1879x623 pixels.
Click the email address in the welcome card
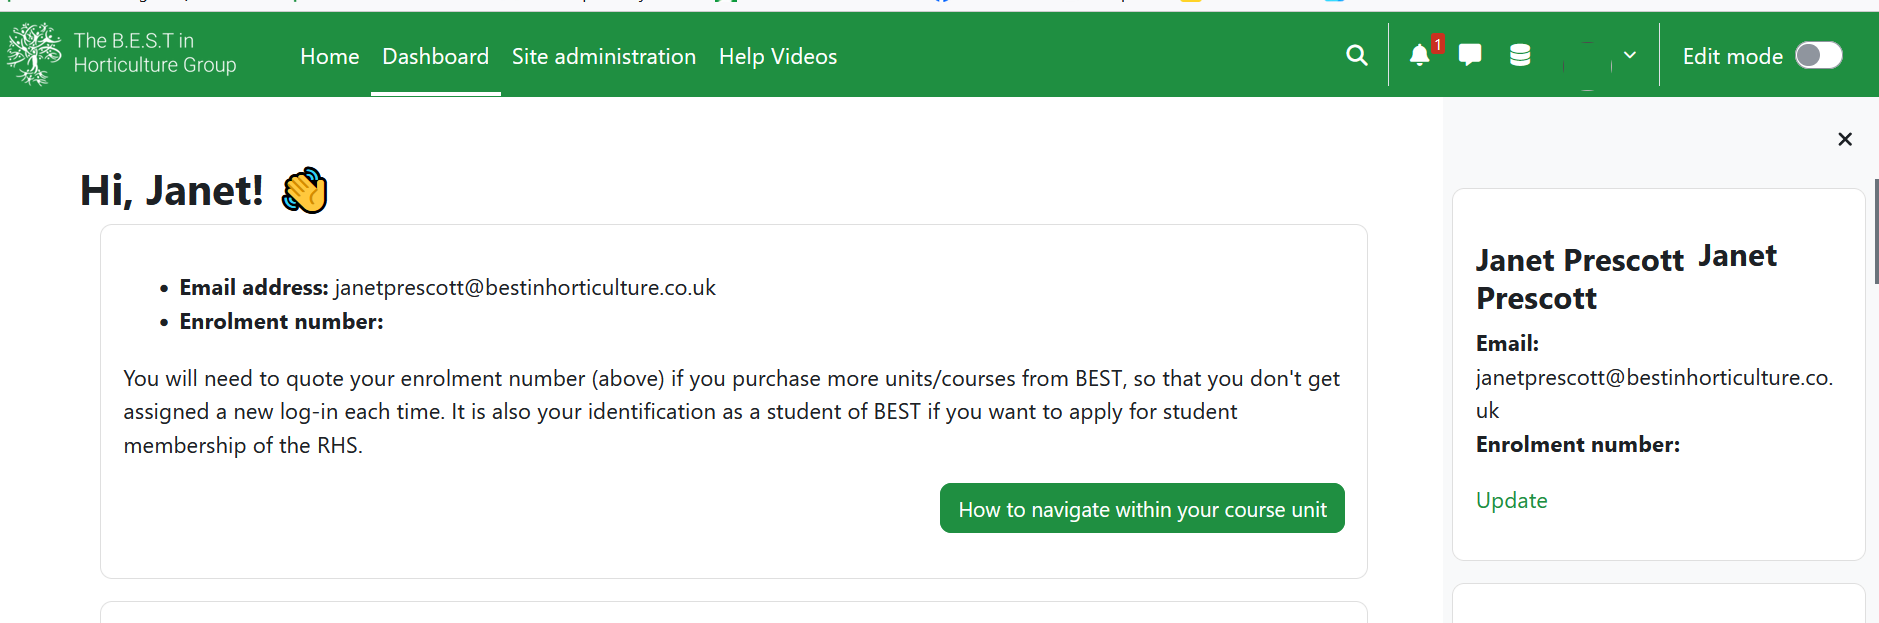coord(525,288)
